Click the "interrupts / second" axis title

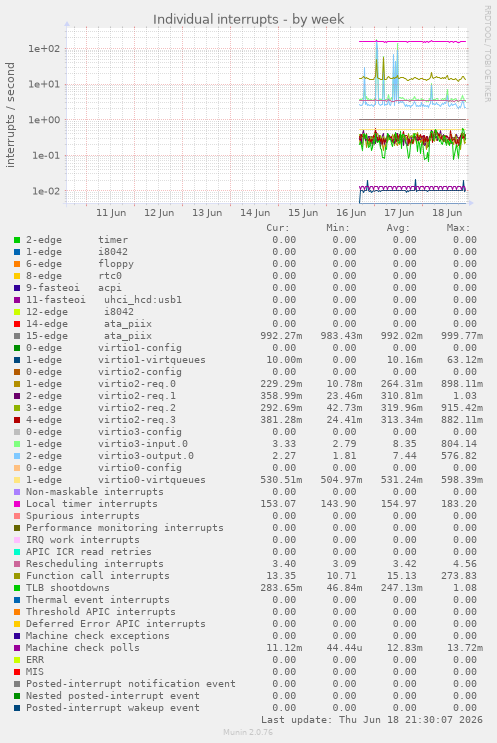tap(10, 115)
